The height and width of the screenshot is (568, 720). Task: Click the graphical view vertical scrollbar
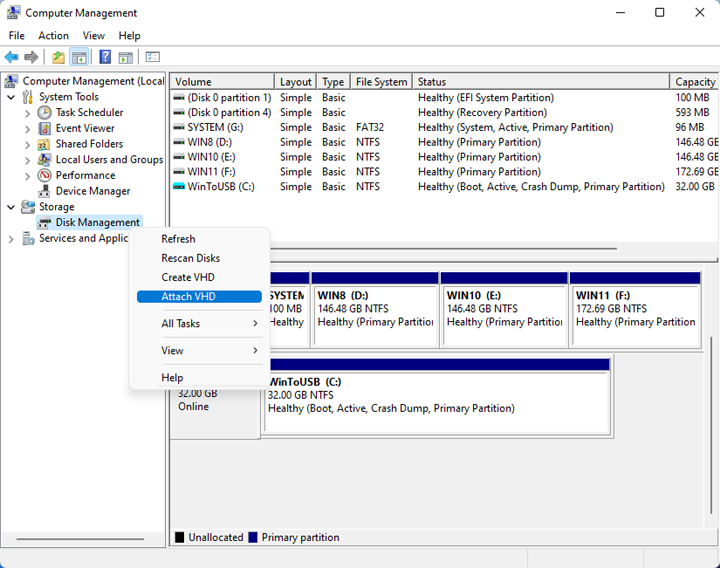pyautogui.click(x=711, y=425)
